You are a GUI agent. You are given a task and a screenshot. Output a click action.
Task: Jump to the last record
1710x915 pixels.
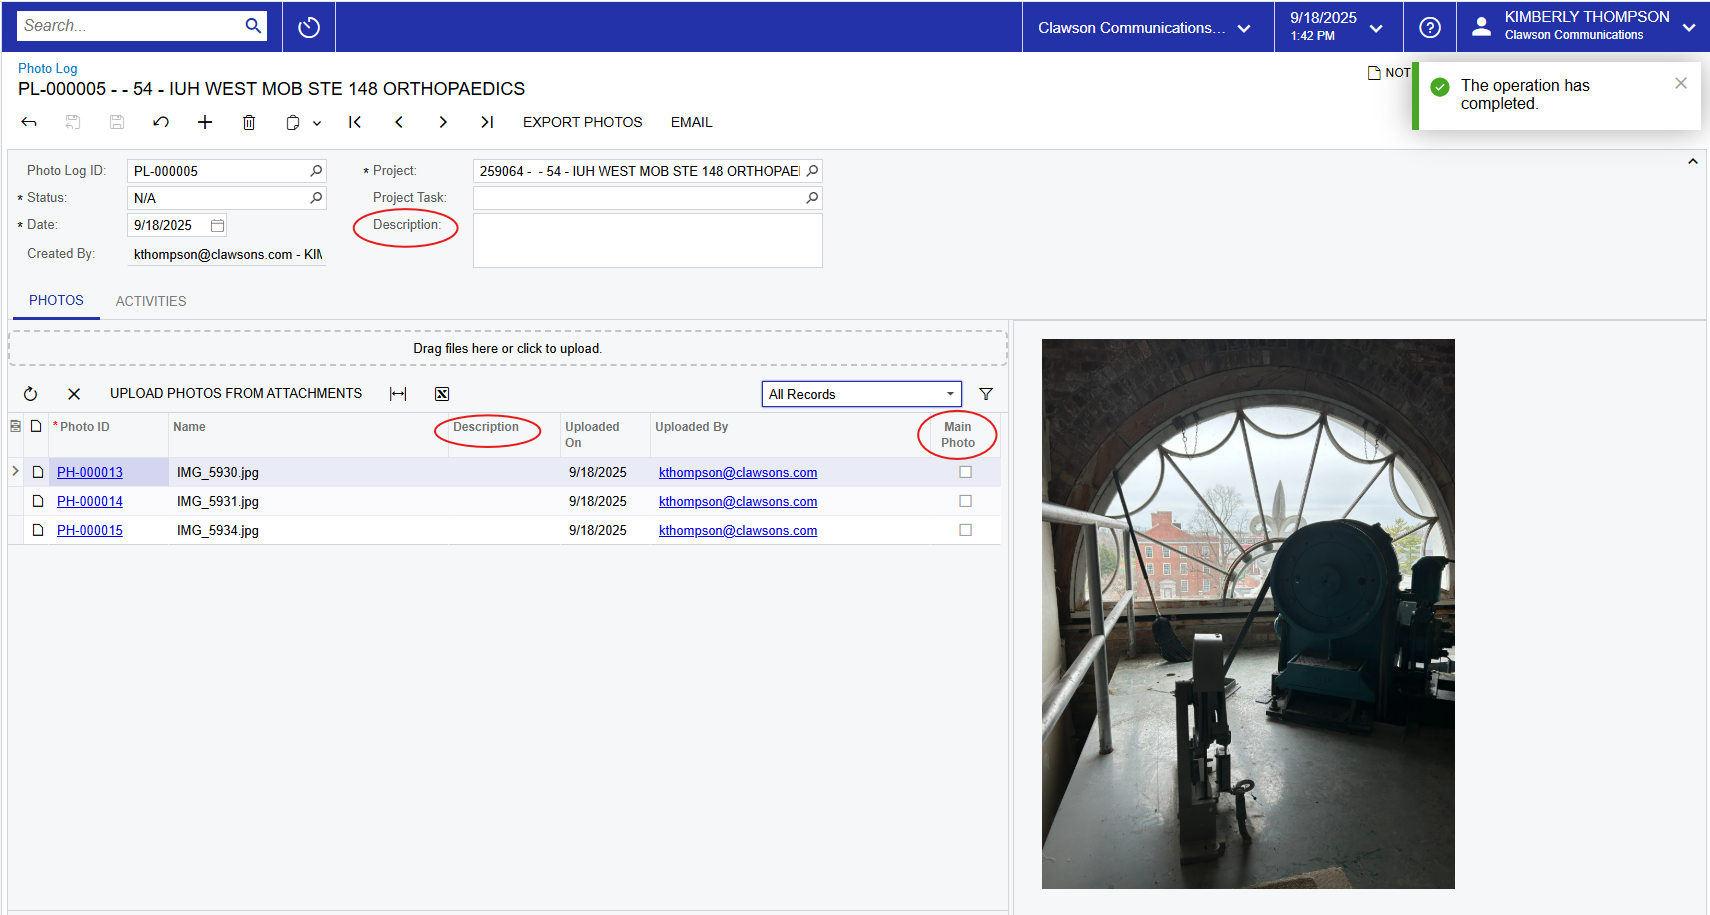487,122
